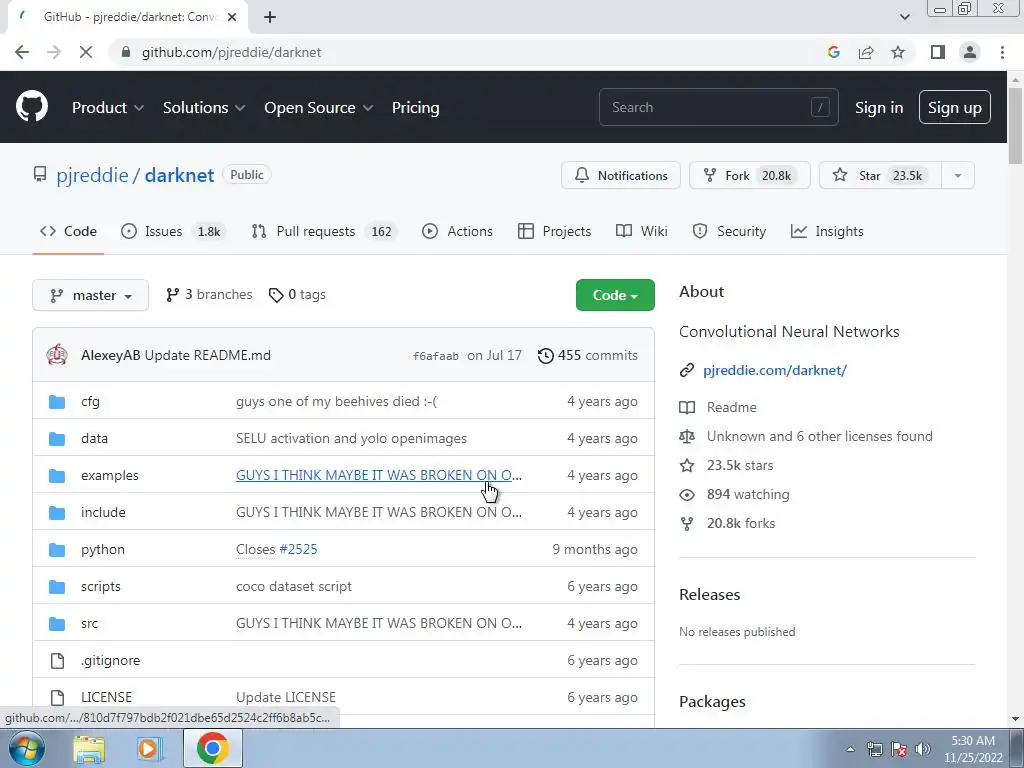The height and width of the screenshot is (768, 1024).
Task: Switch to Pull requests tab
Action: [x=325, y=231]
